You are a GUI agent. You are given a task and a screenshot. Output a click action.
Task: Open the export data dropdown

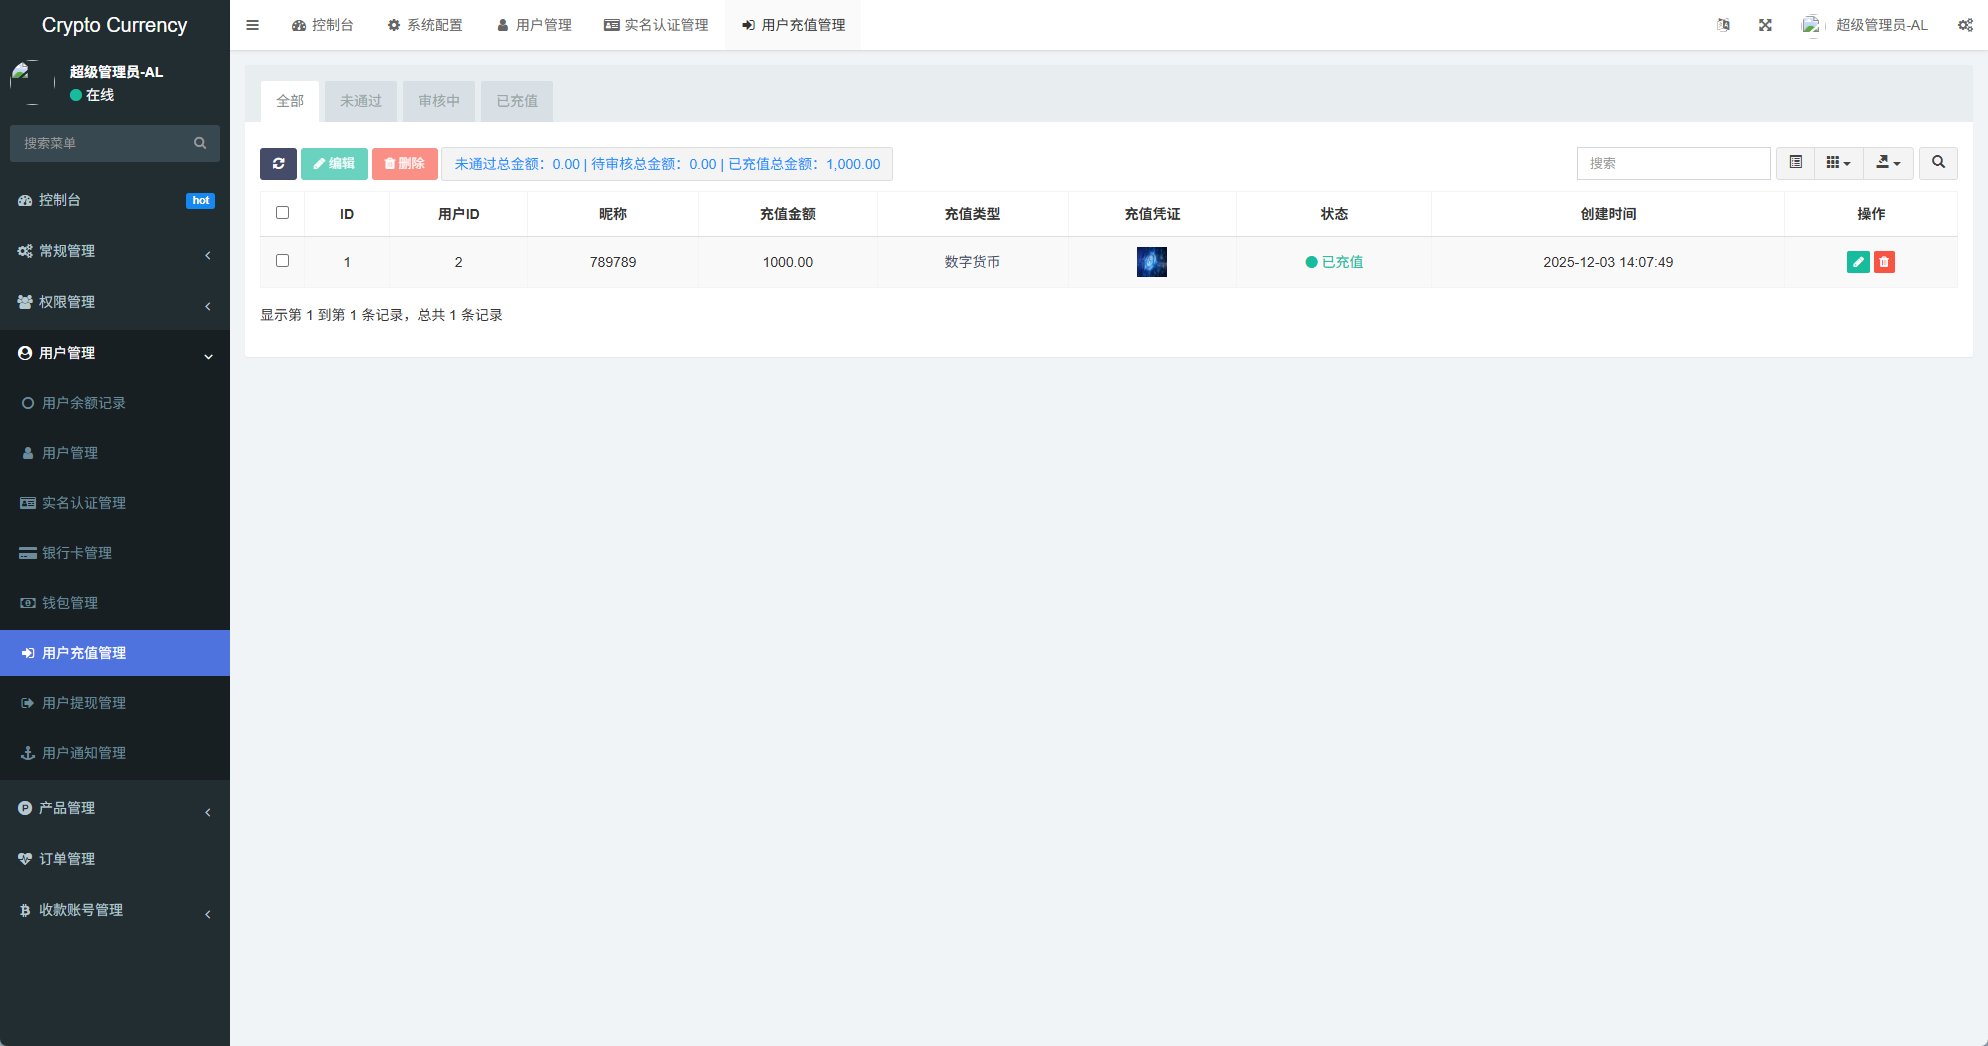(x=1888, y=163)
